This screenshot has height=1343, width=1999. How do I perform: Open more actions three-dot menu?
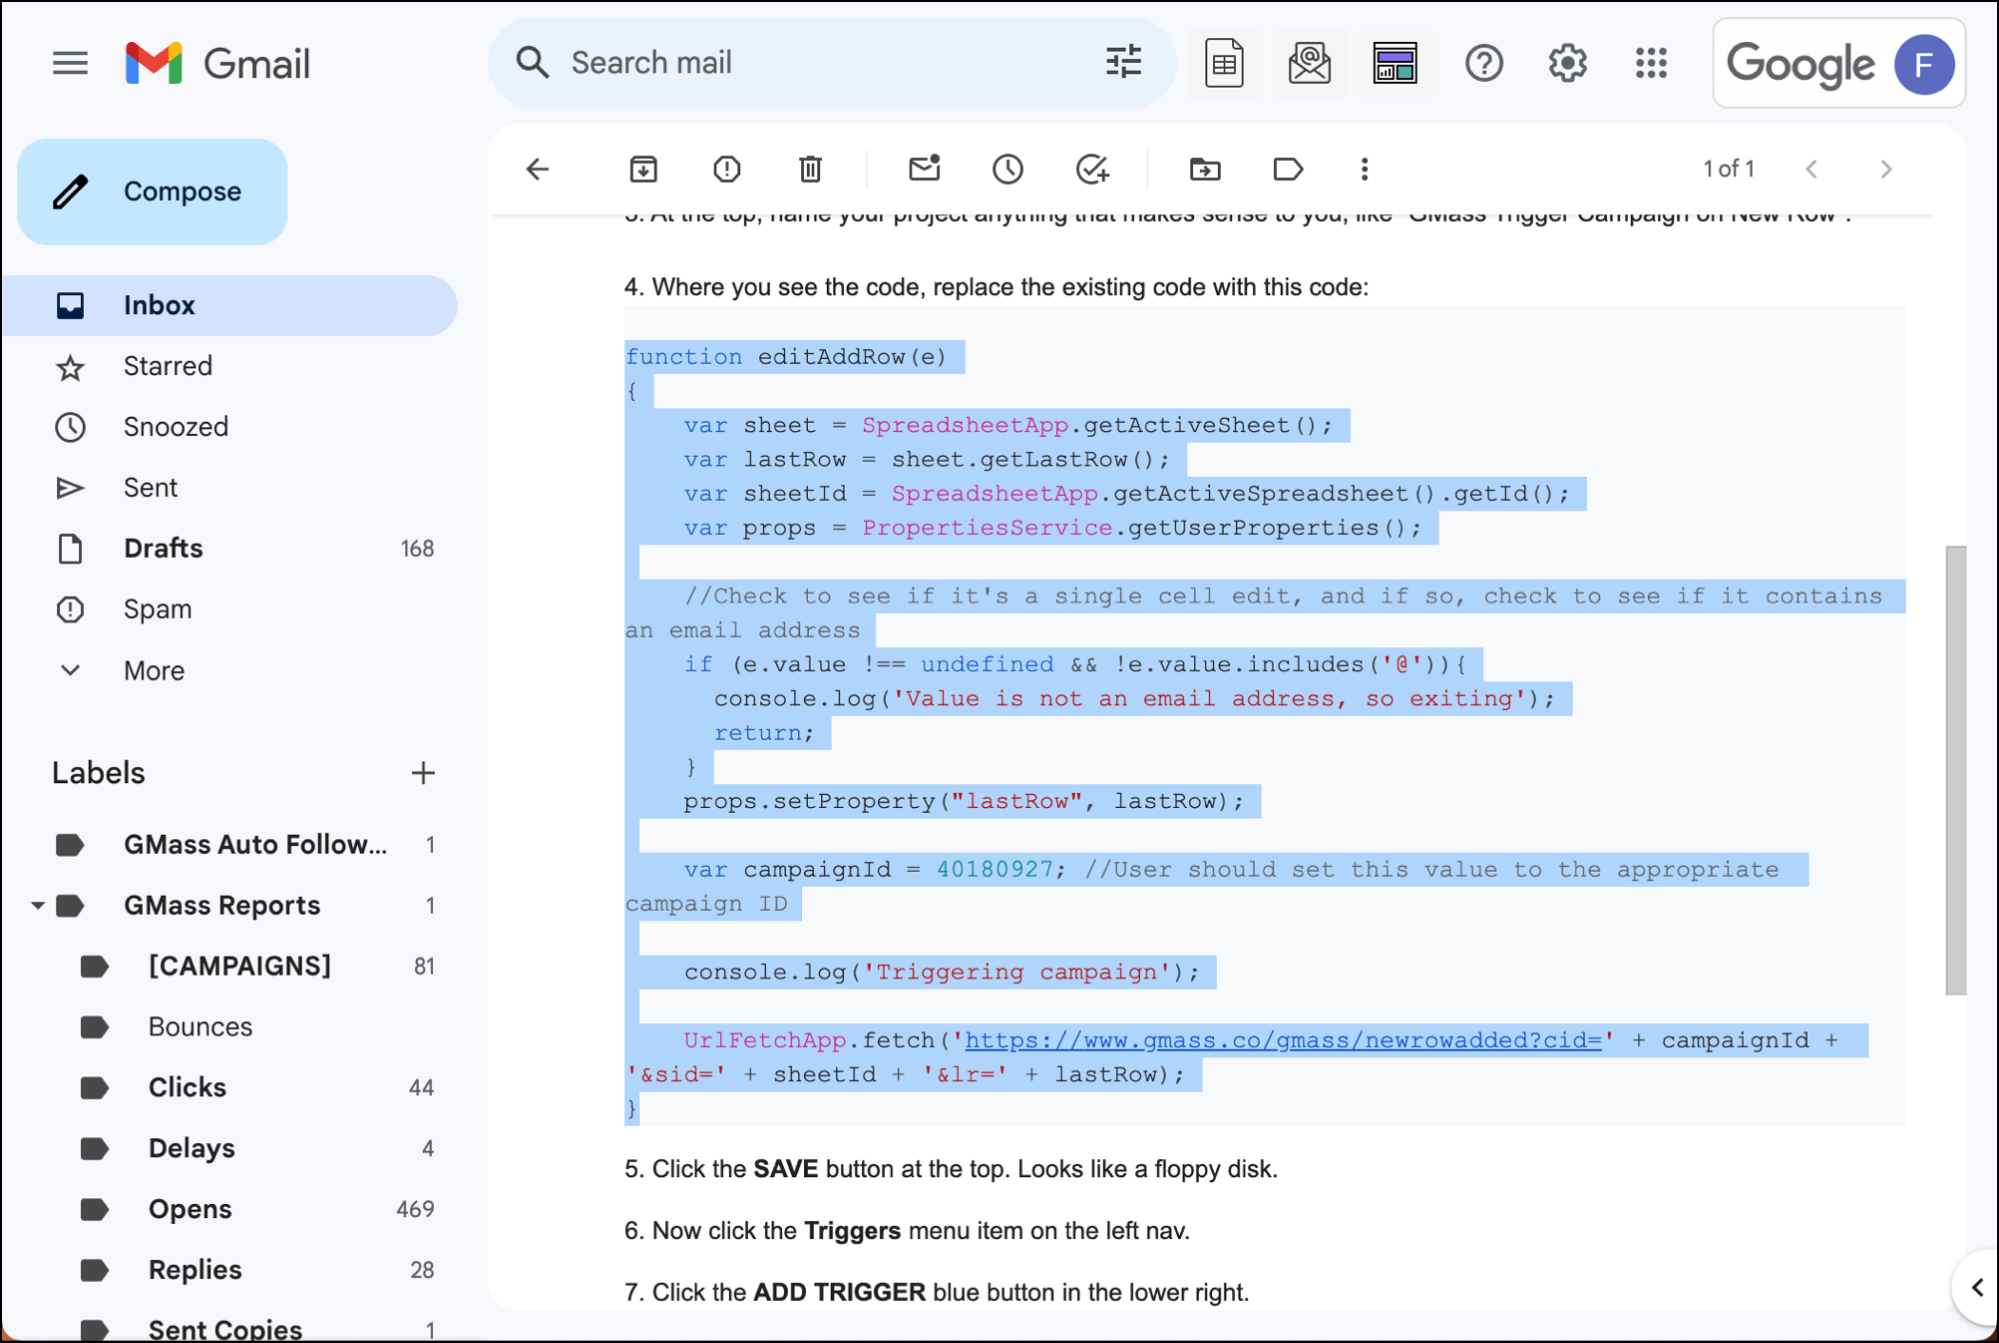point(1364,169)
